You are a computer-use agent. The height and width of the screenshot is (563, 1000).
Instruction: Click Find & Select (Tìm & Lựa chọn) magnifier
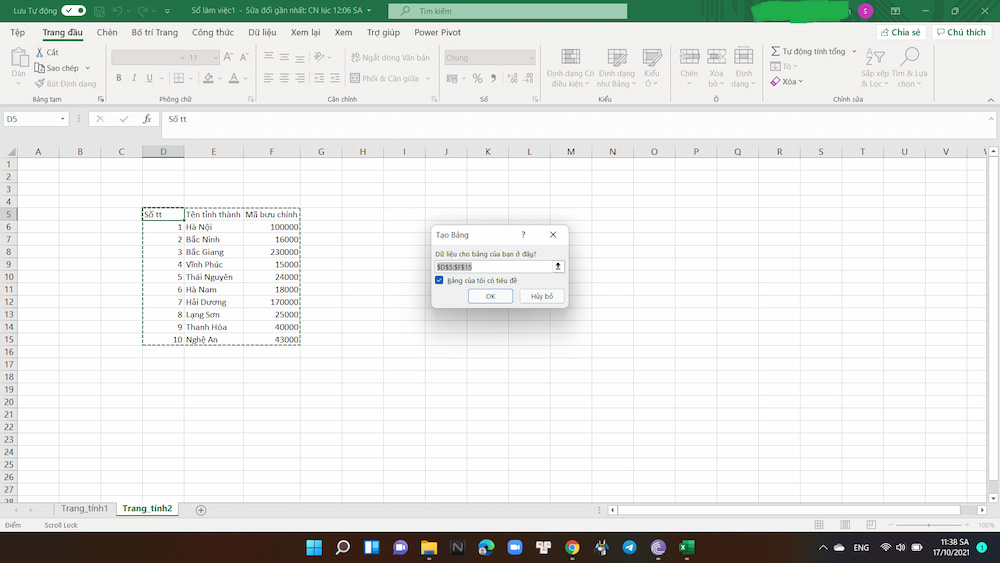[x=909, y=57]
